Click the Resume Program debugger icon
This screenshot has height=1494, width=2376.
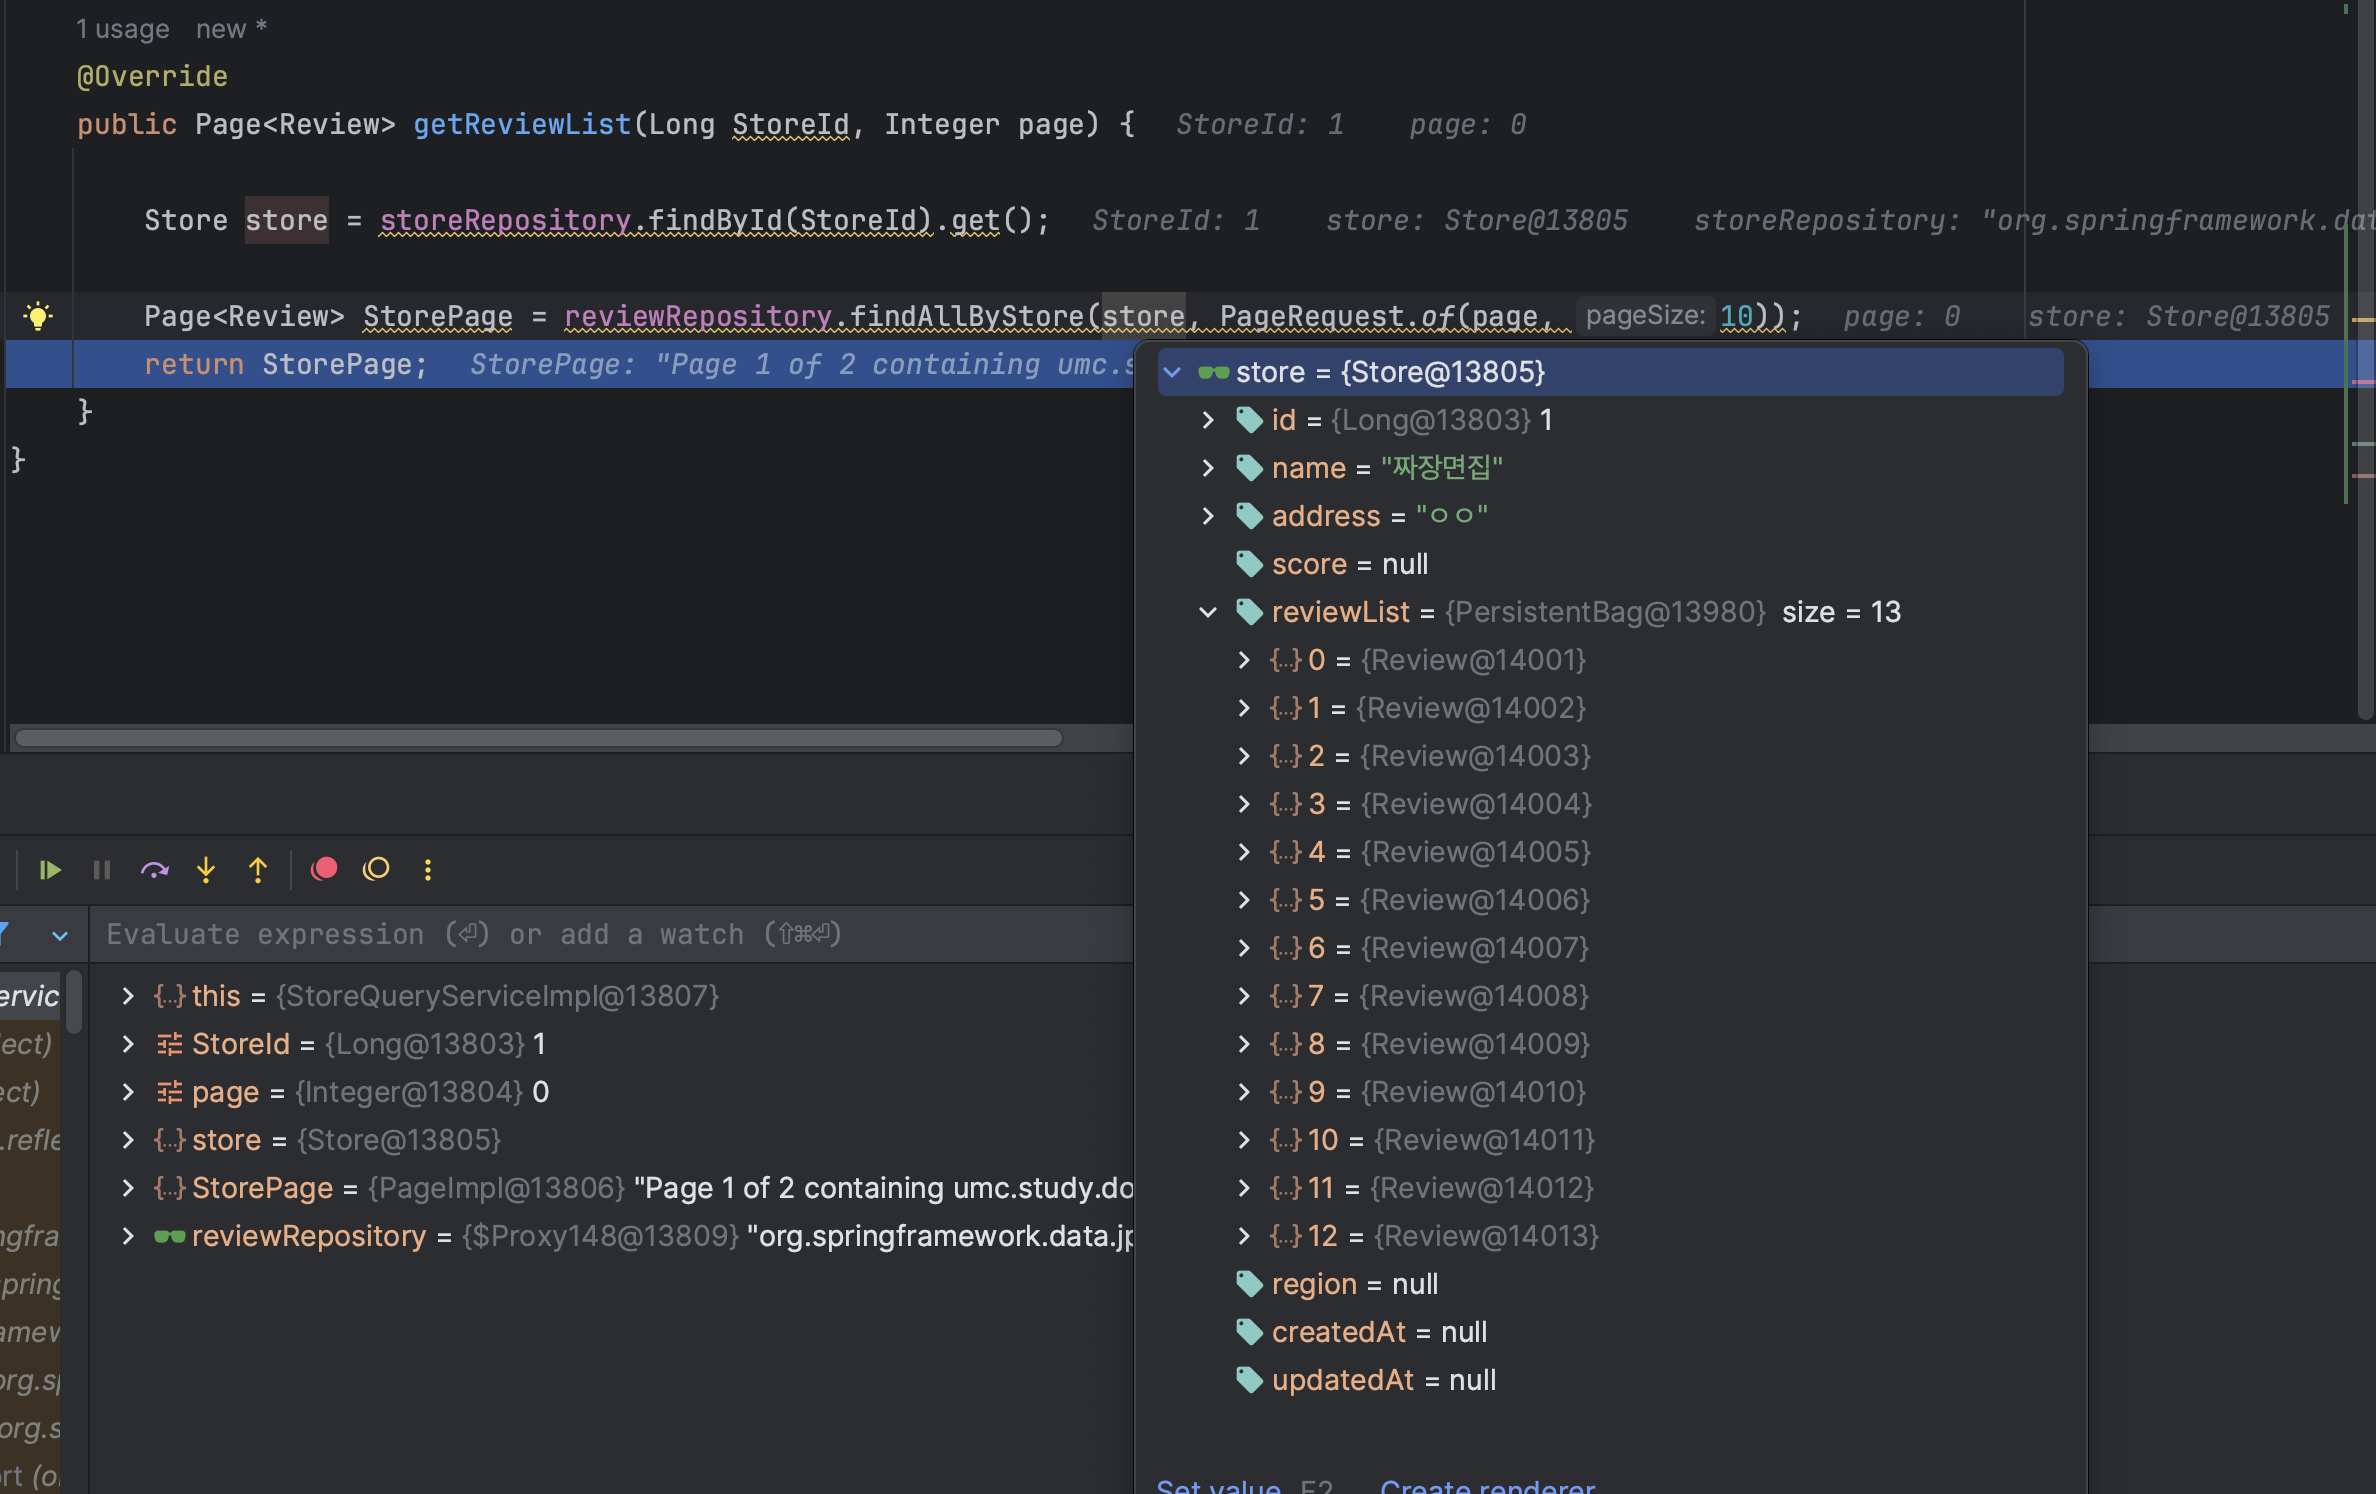50,870
